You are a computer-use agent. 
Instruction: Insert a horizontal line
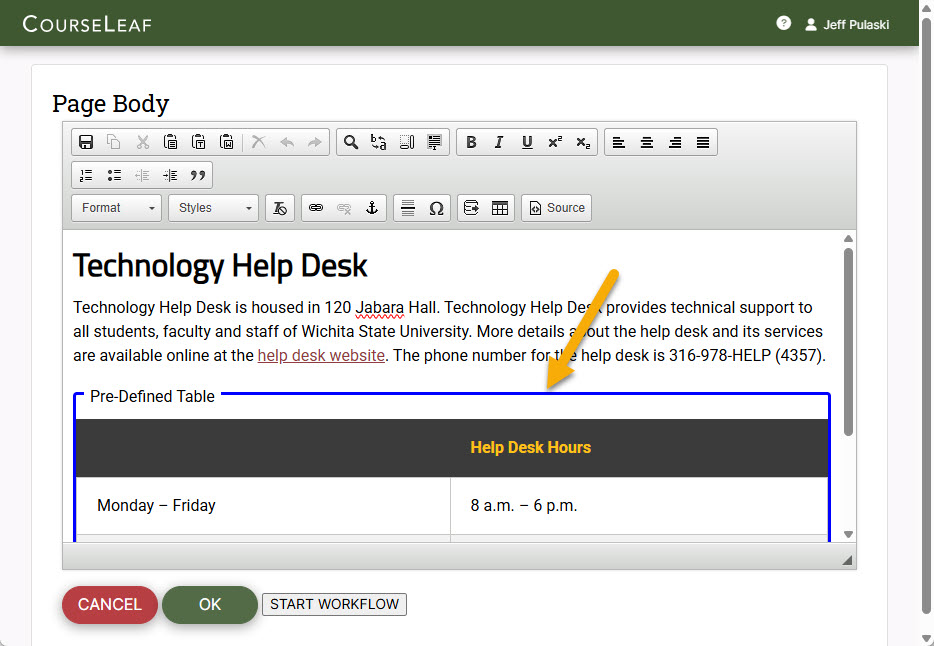(x=408, y=208)
